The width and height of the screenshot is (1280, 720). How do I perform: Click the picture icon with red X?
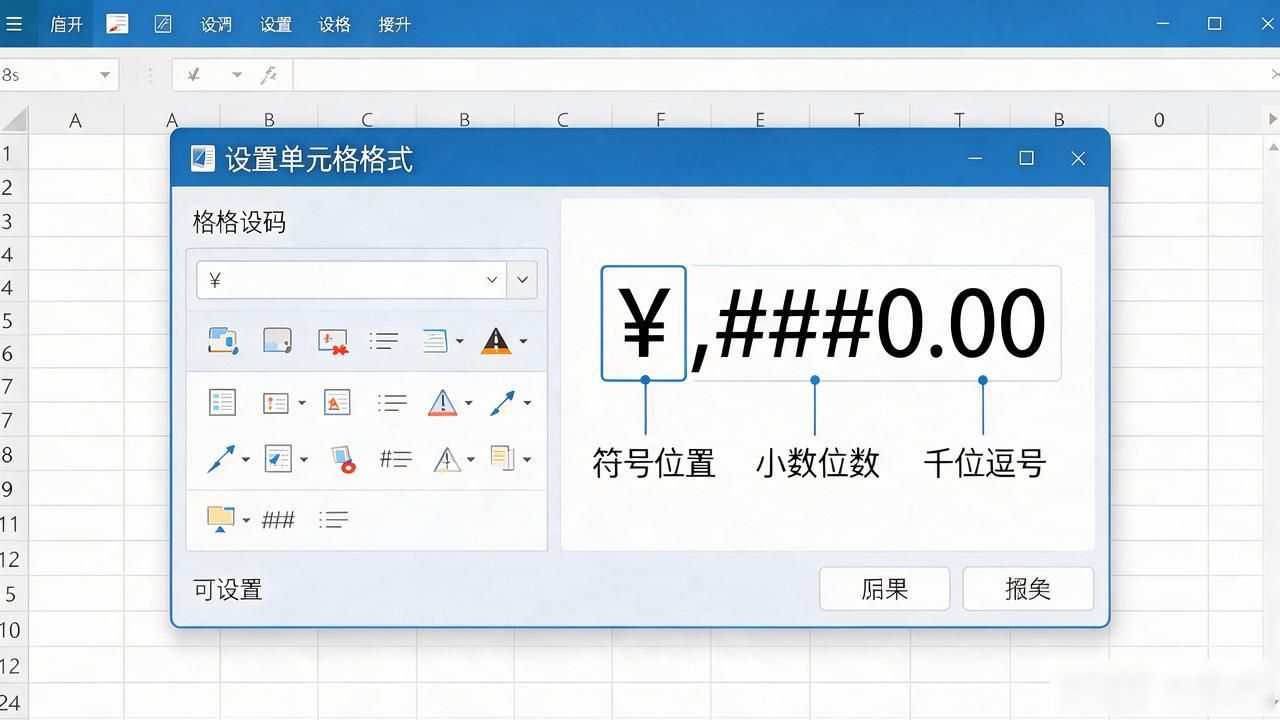pos(332,341)
